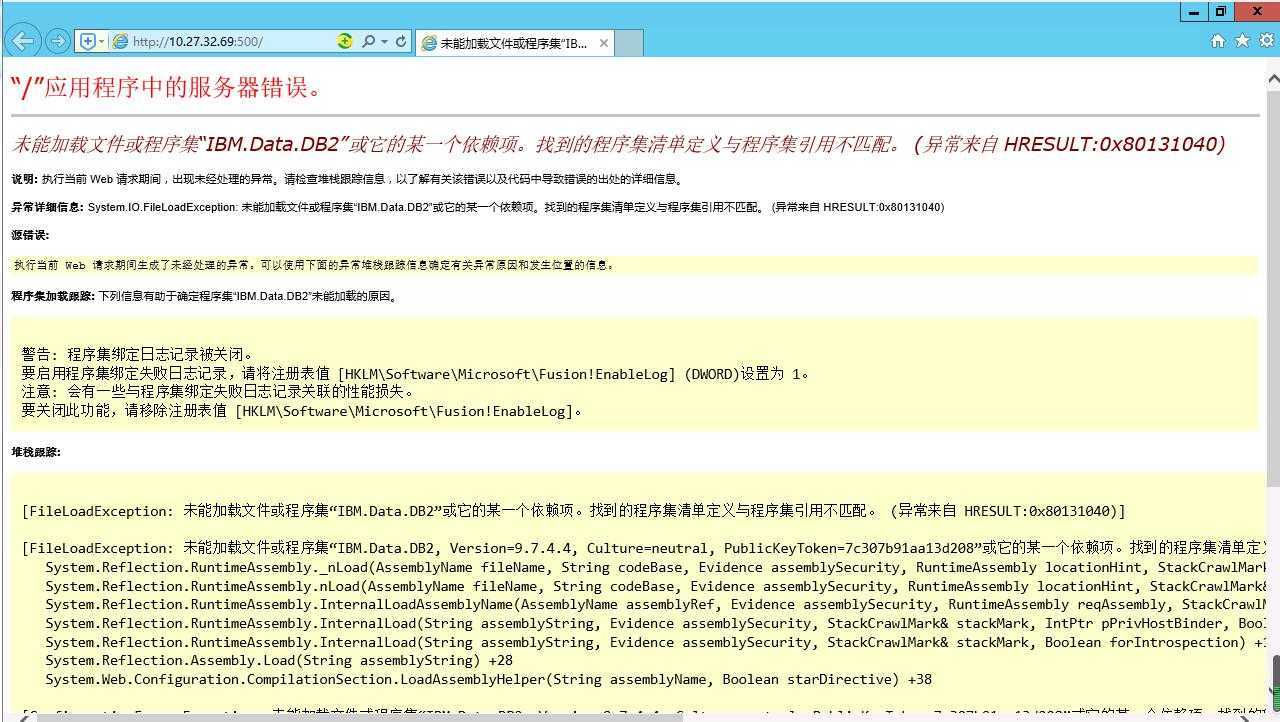Open the Home page via house icon
Viewport: 1280px width, 722px height.
pos(1217,41)
